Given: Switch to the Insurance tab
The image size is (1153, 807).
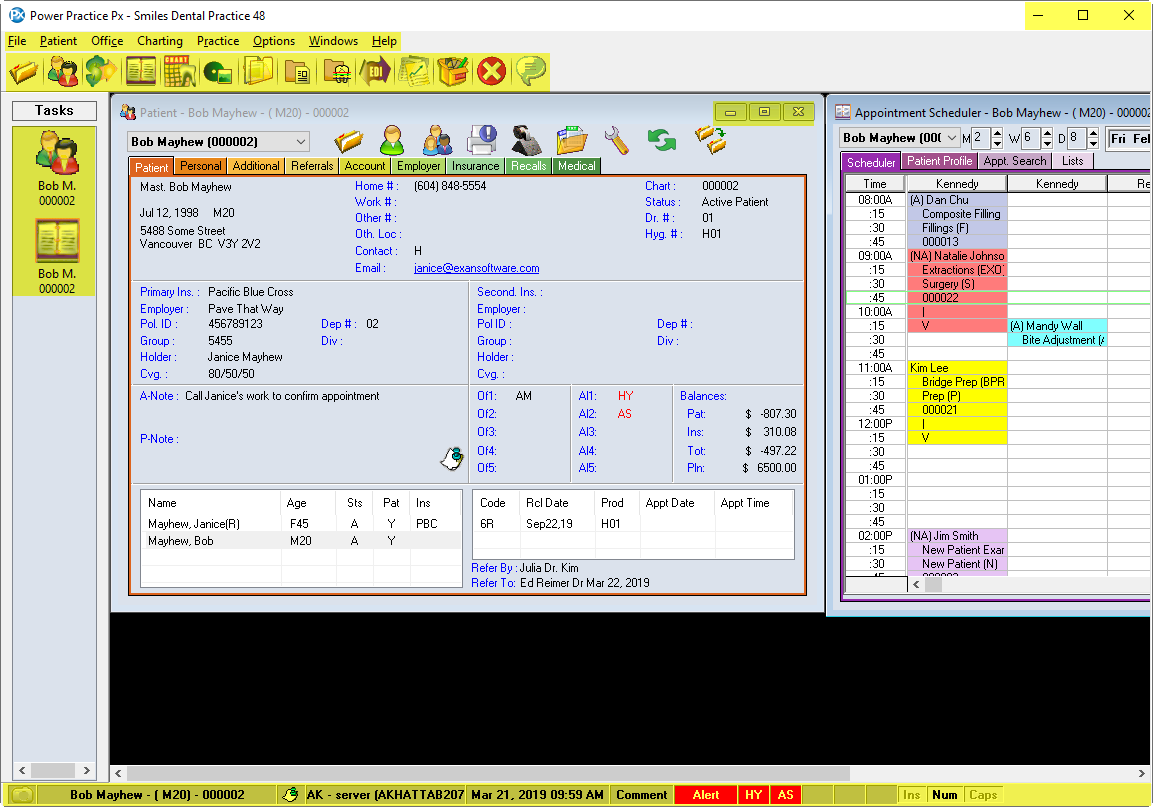Looking at the screenshot, I should 475,166.
